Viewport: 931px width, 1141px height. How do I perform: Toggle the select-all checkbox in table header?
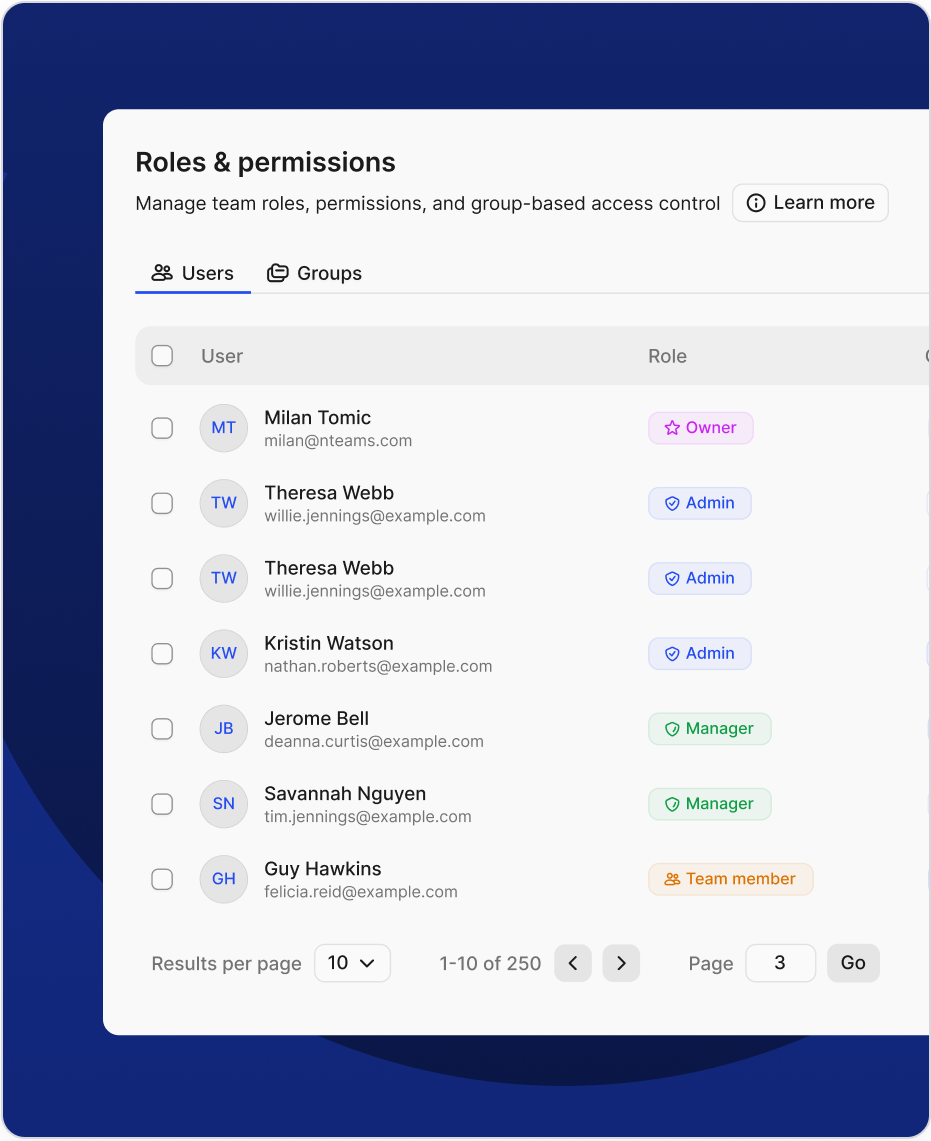click(x=162, y=356)
